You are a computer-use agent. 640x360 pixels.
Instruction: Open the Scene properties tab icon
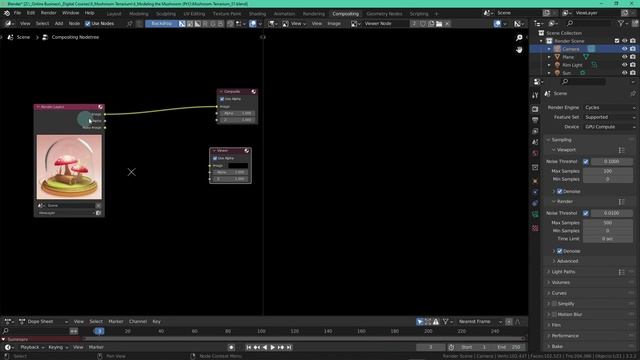[535, 142]
